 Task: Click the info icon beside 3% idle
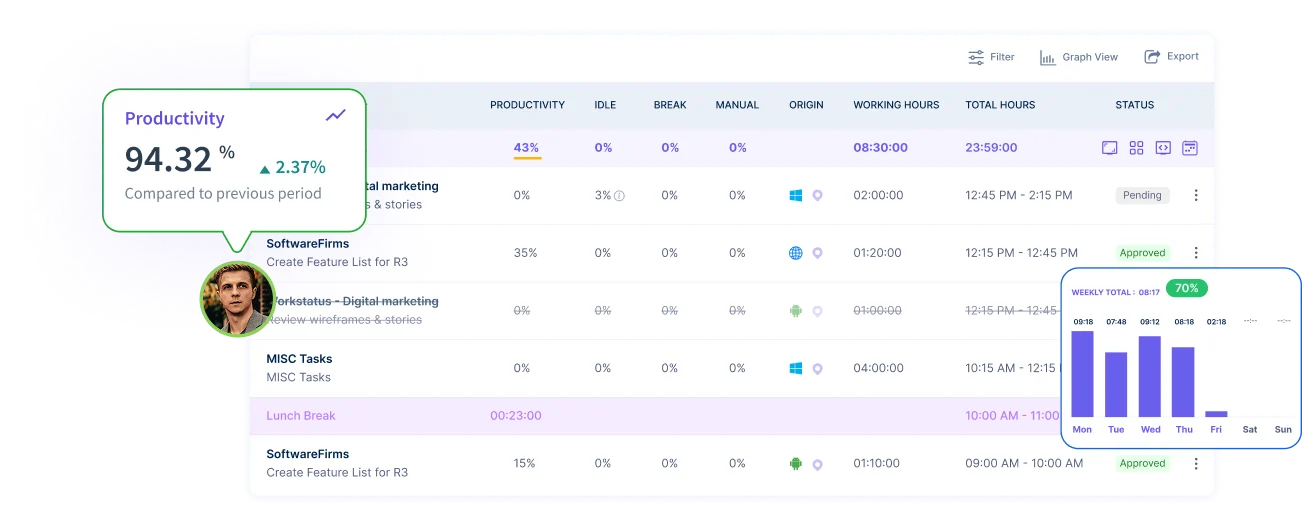tap(619, 196)
